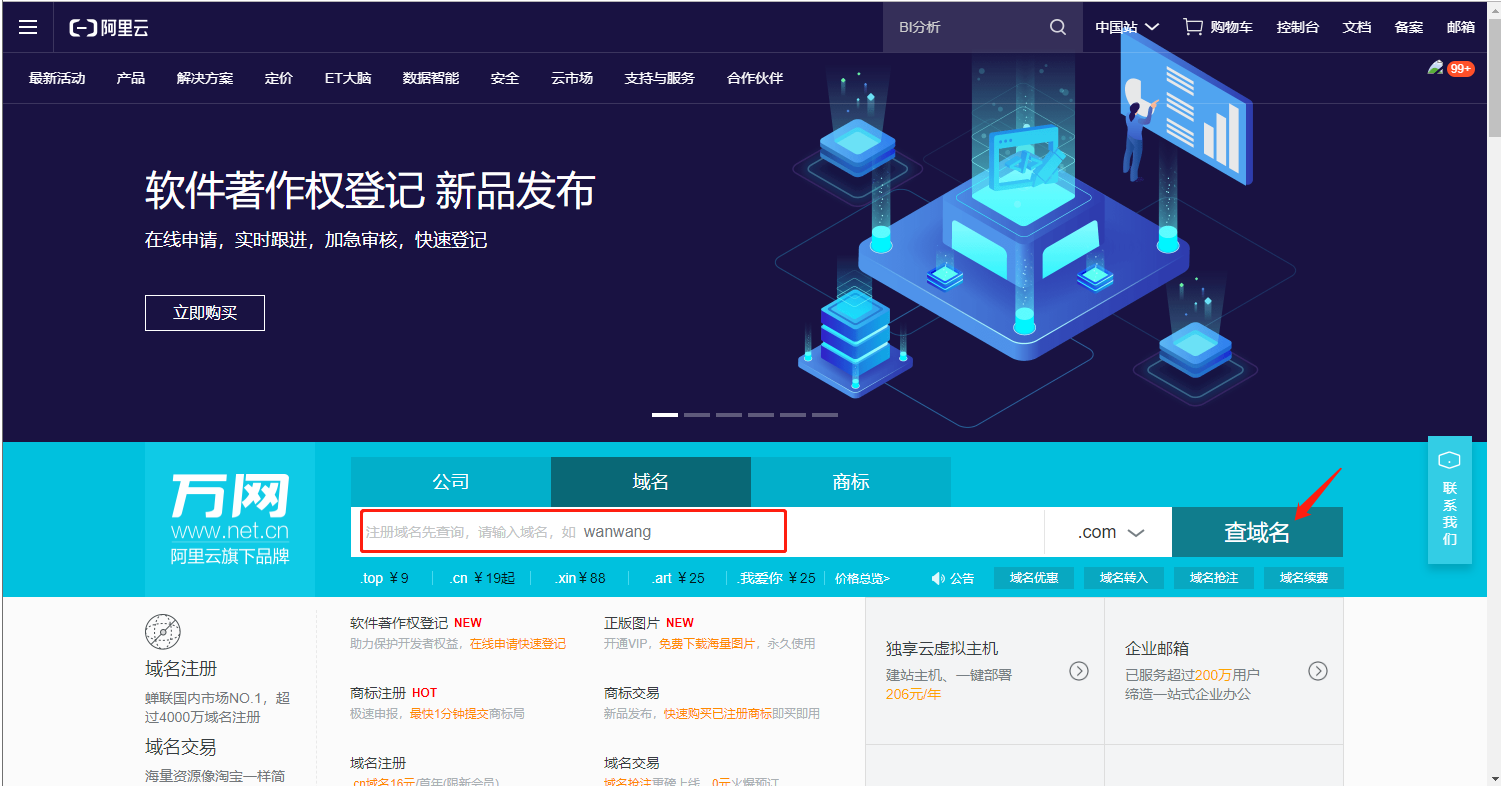Viewport: 1501px width, 786px height.
Task: Open 域名交易 in left column
Action: 181,747
